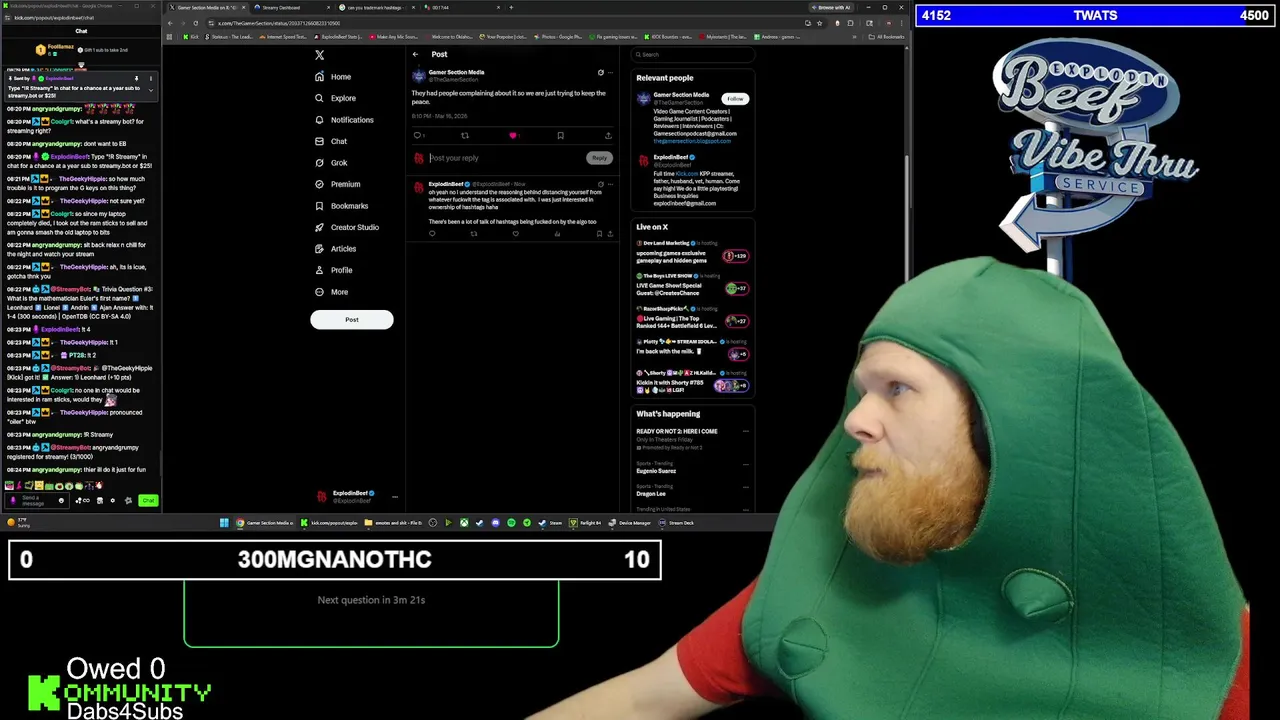Screen dimensions: 1280x720
Task: Open Grok in X sidebar
Action: coord(330,163)
